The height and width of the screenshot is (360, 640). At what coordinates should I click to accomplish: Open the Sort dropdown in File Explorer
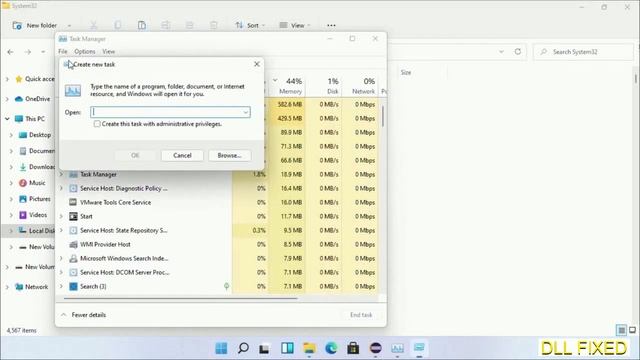[x=250, y=25]
